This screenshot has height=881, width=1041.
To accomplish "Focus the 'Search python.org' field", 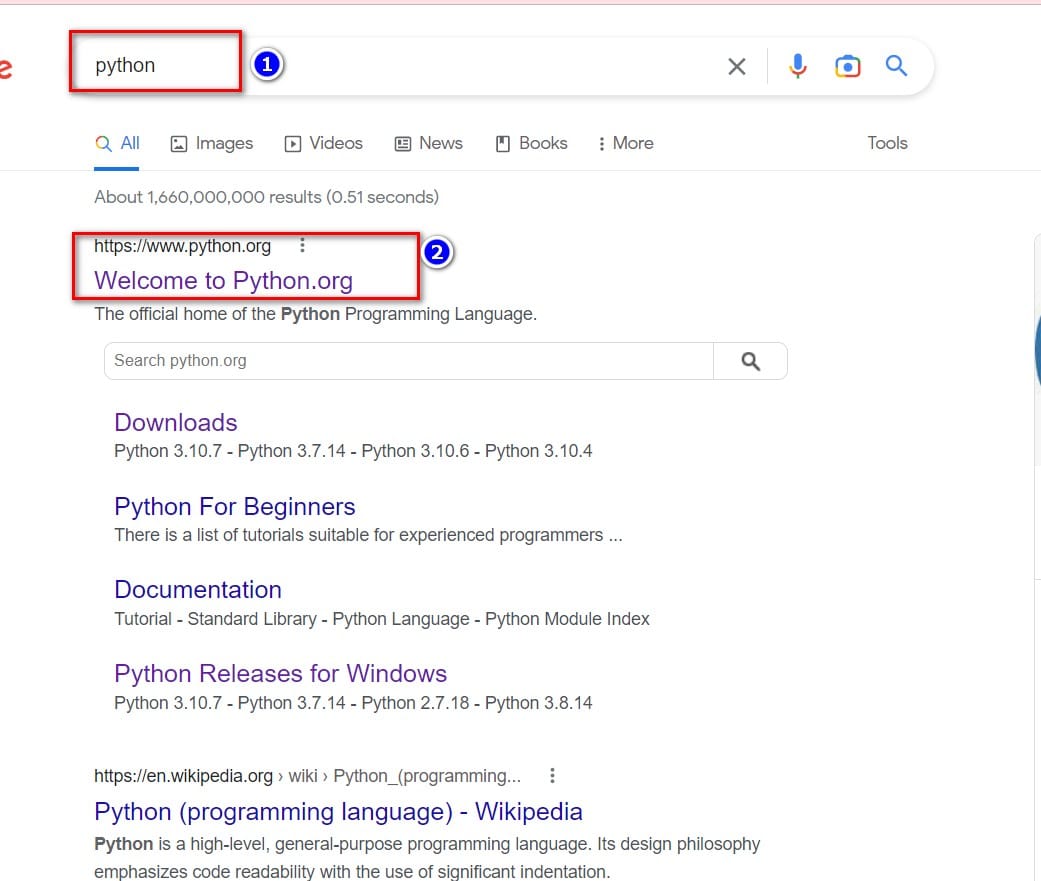I will point(408,360).
